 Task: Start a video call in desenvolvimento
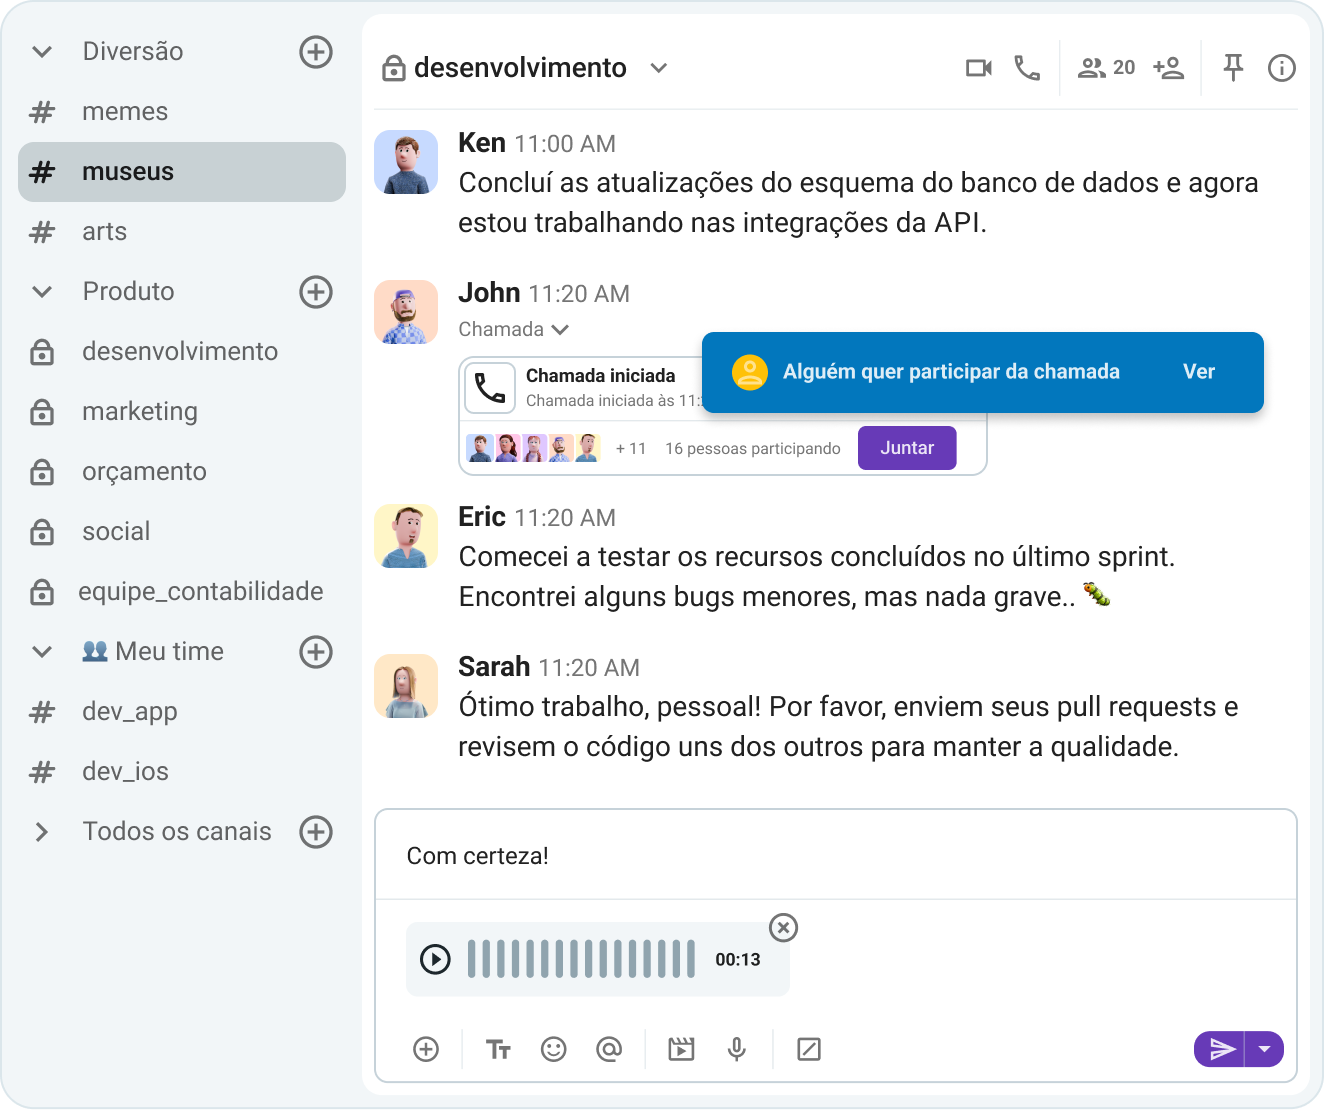[x=978, y=67]
